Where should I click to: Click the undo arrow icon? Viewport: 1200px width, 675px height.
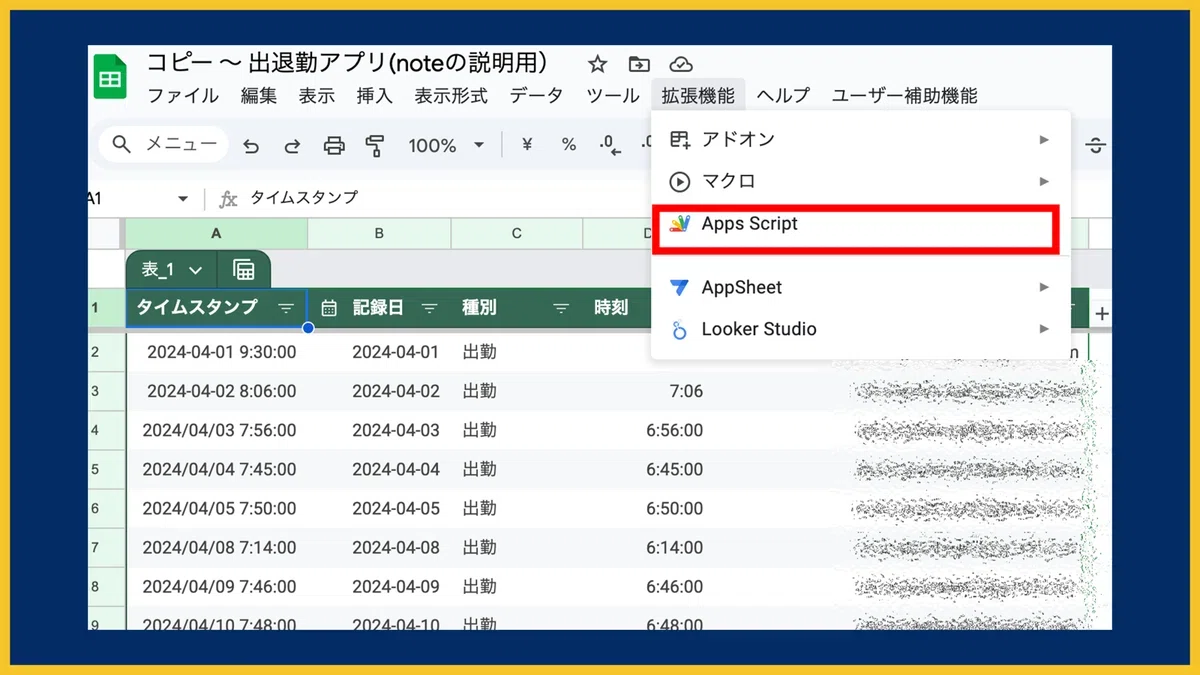(x=251, y=146)
